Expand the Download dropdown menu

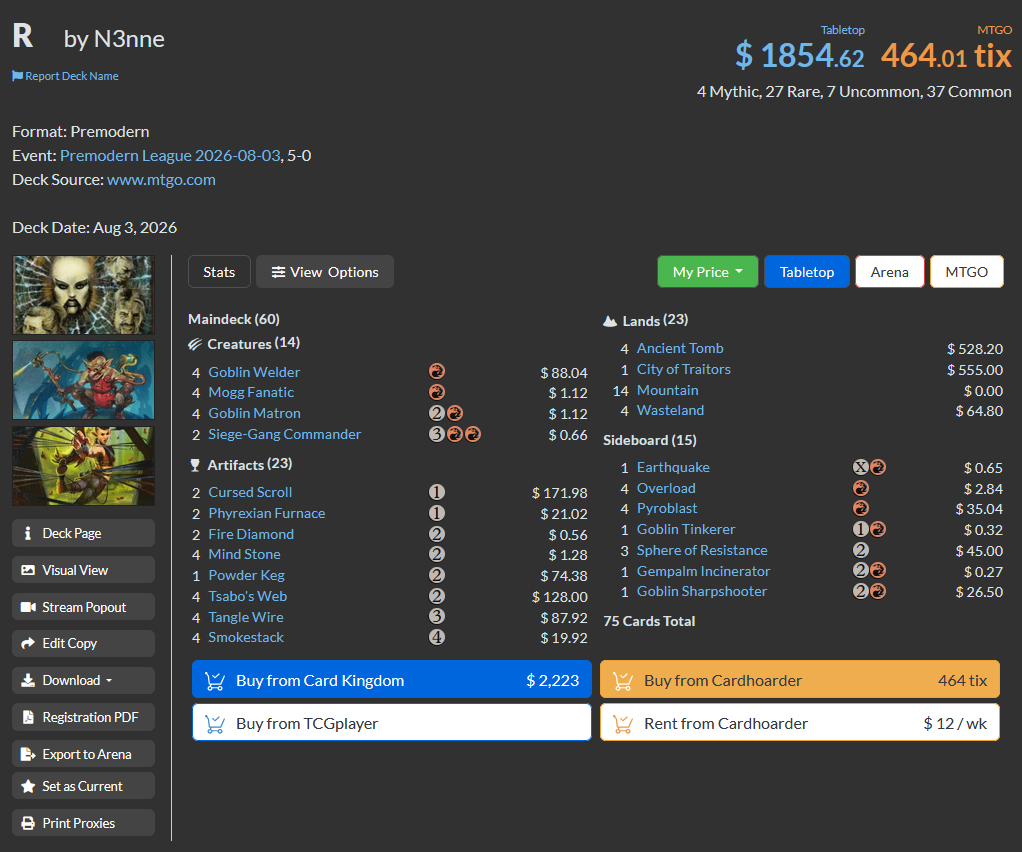pos(83,680)
